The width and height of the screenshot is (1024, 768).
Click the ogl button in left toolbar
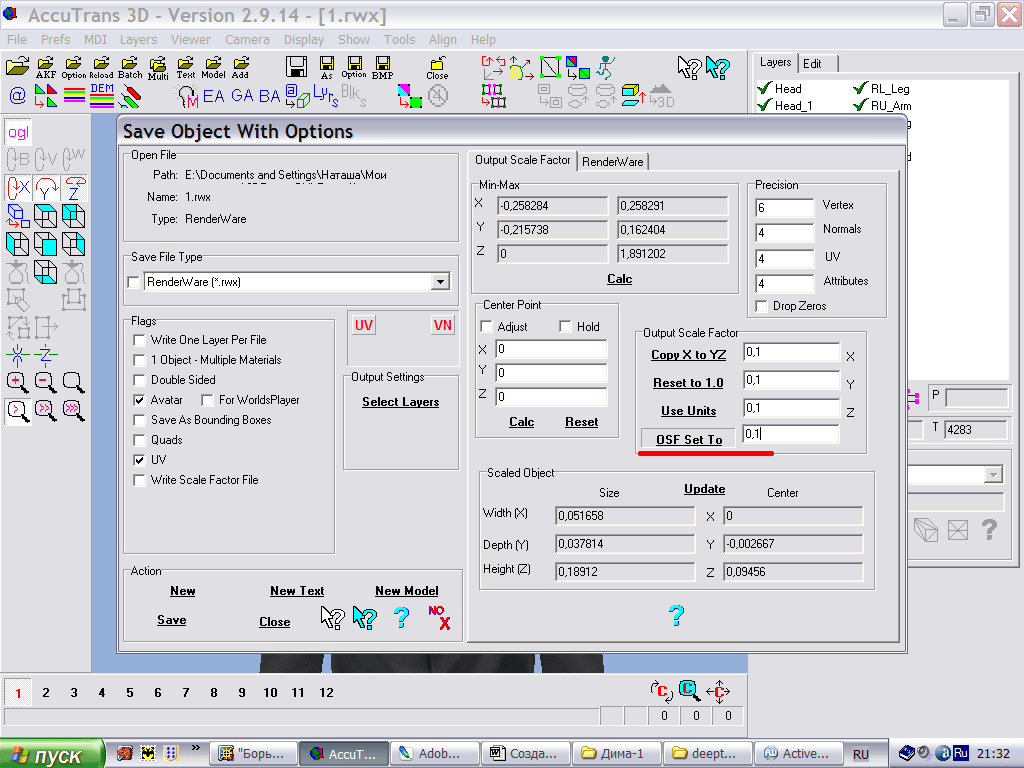(x=18, y=133)
